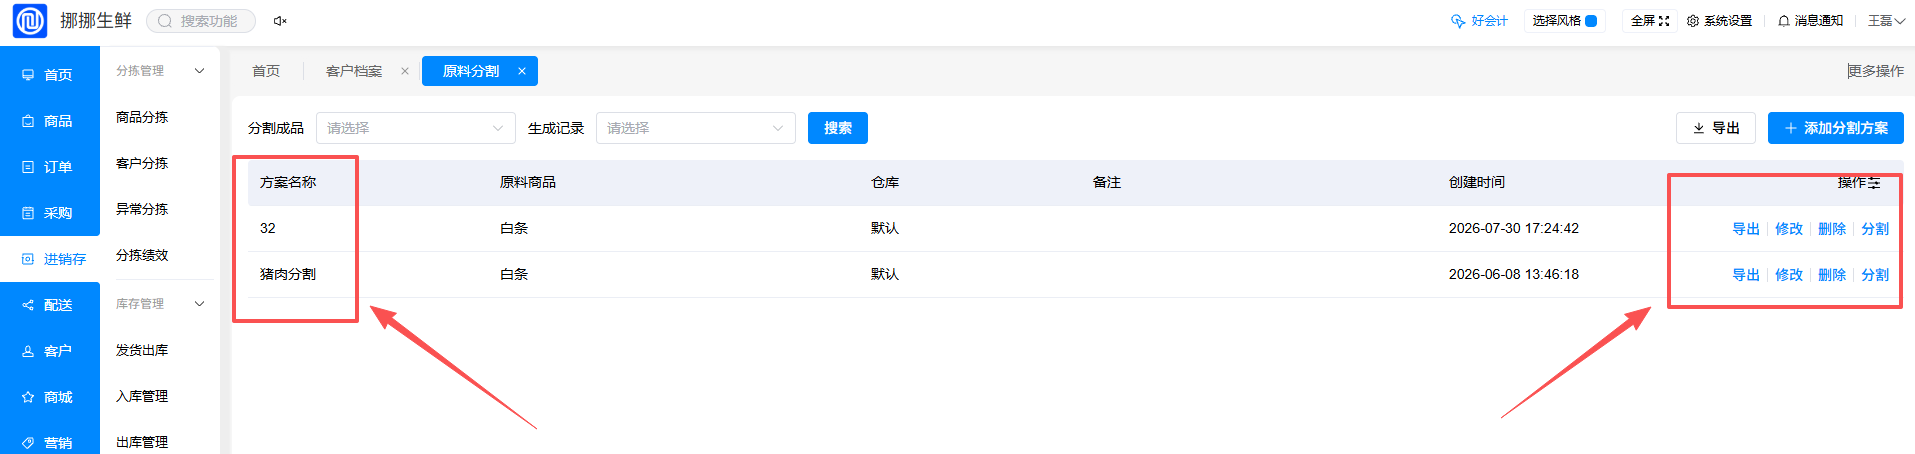Viewport: 1915px width, 454px height.
Task: Open 更多操作 menu
Action: (1875, 71)
